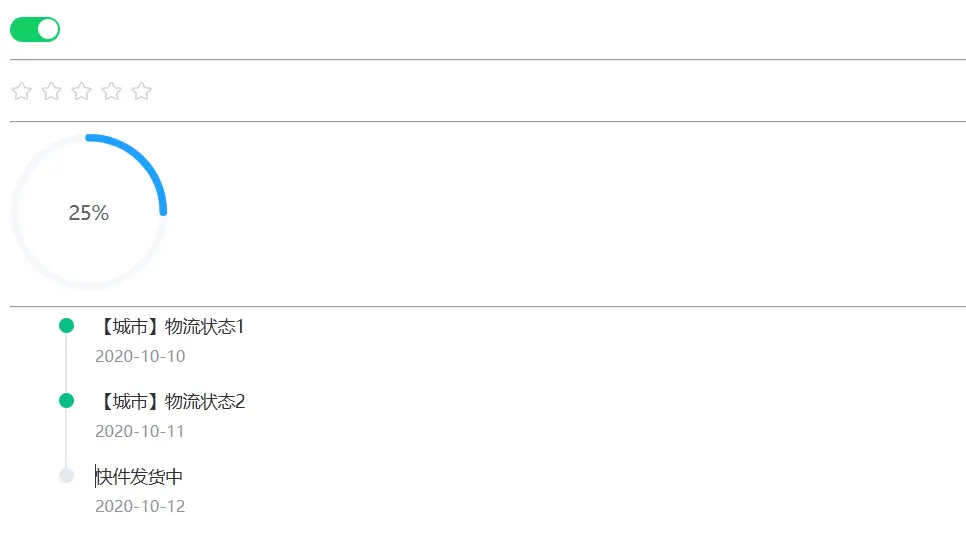Choose the fourth star rating
This screenshot has height=556, width=966.
[x=112, y=91]
